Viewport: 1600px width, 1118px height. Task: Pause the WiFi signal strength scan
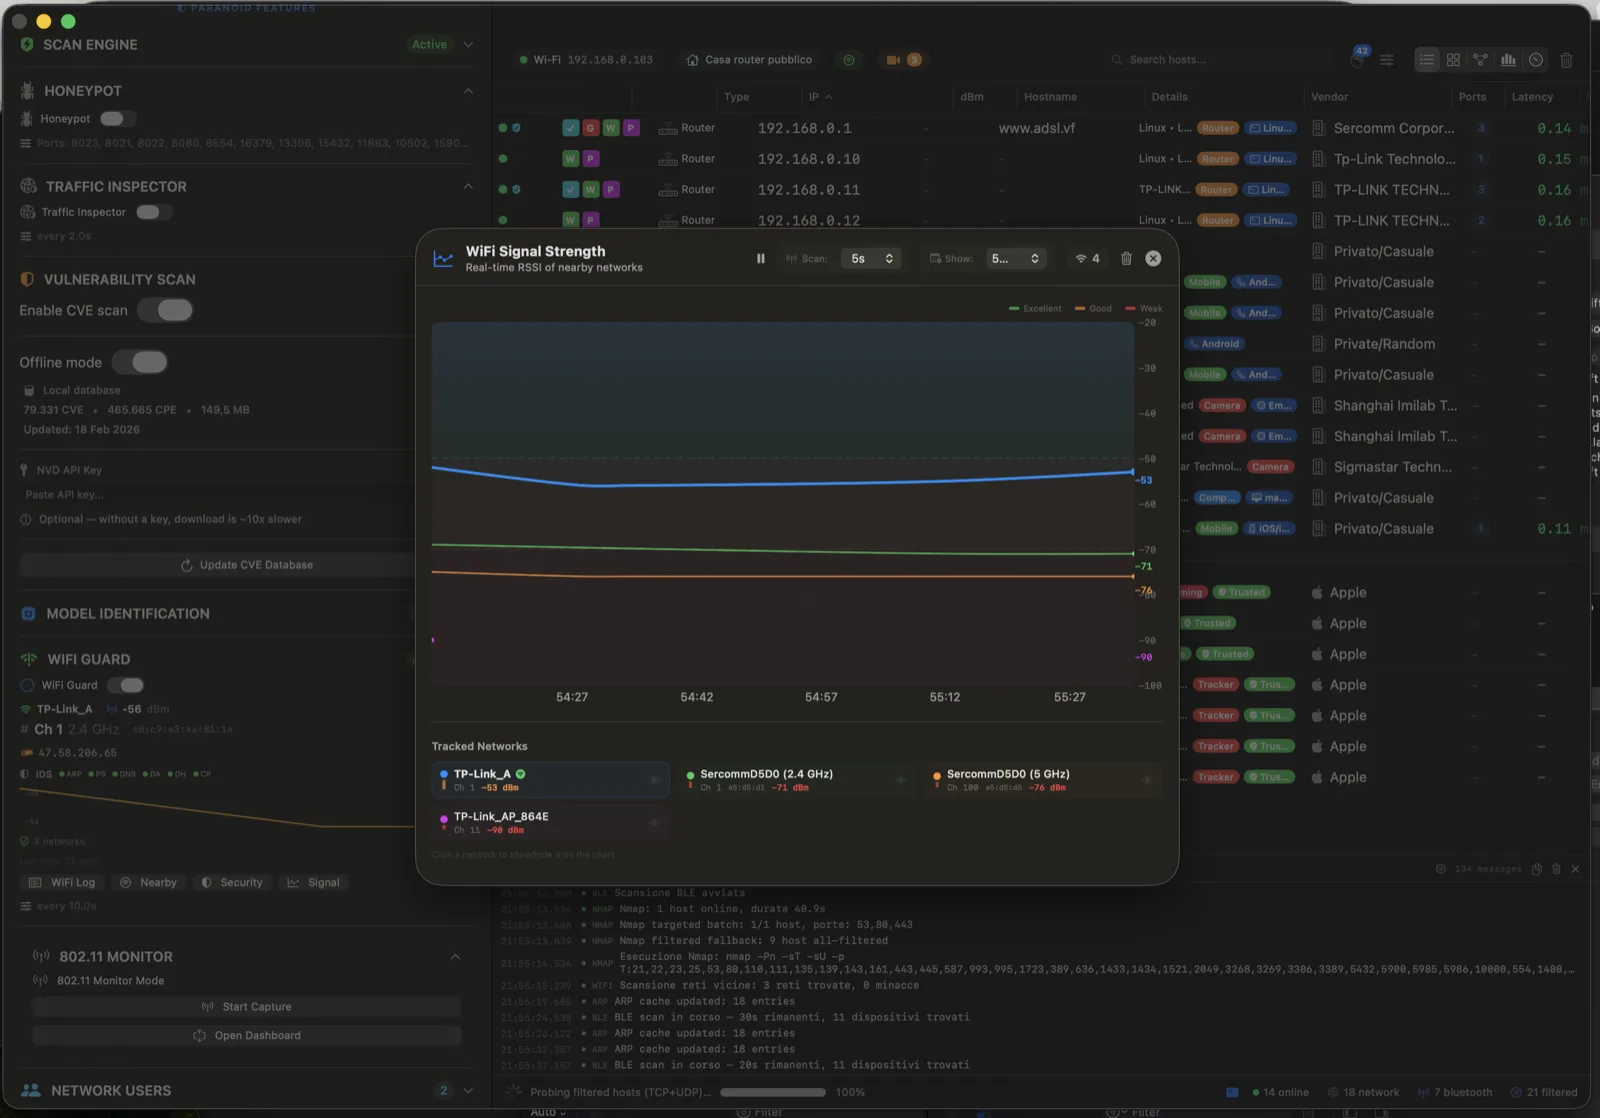pos(760,258)
